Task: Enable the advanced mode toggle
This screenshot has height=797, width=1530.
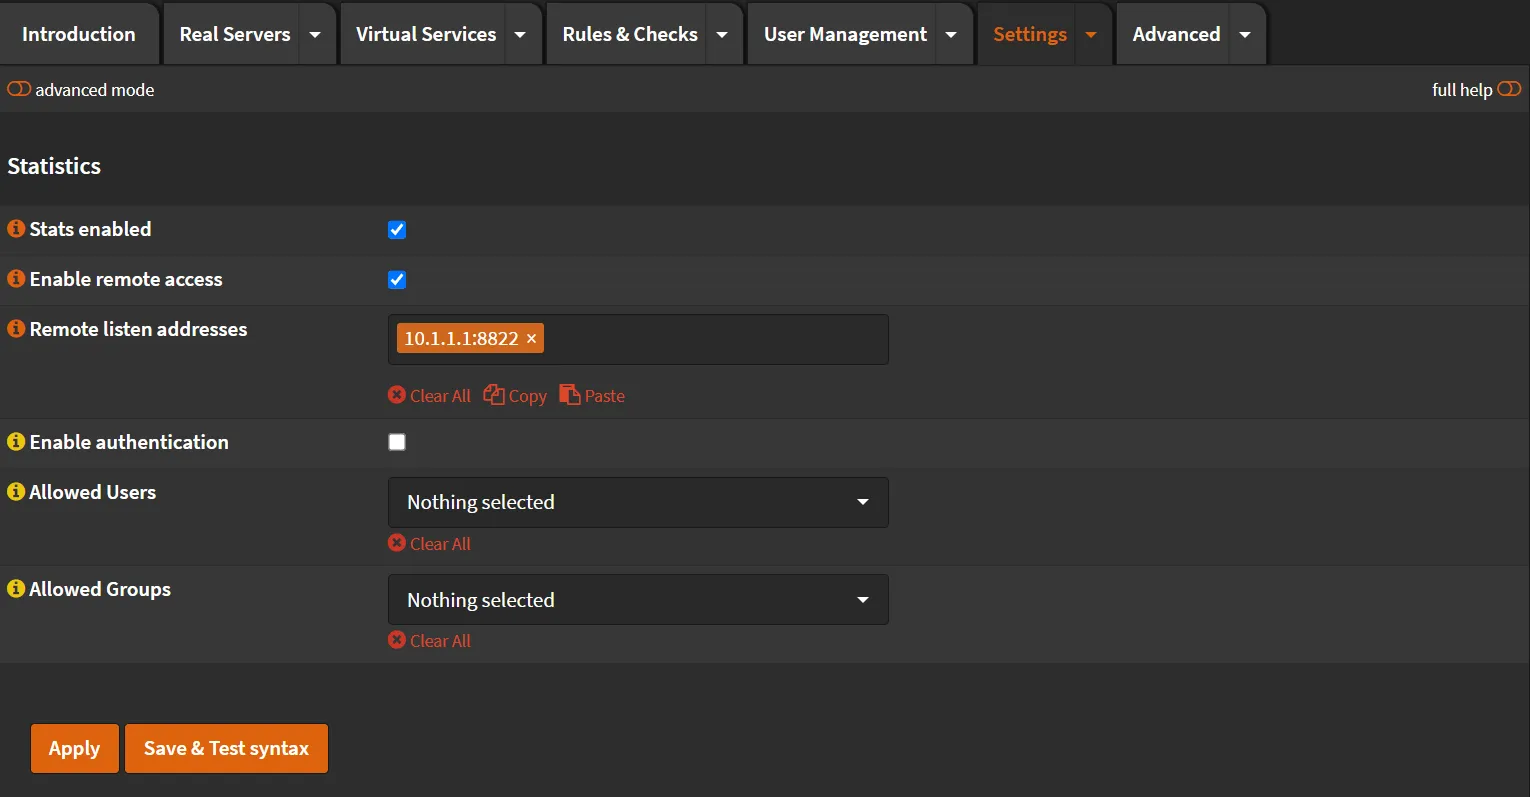Action: (19, 89)
